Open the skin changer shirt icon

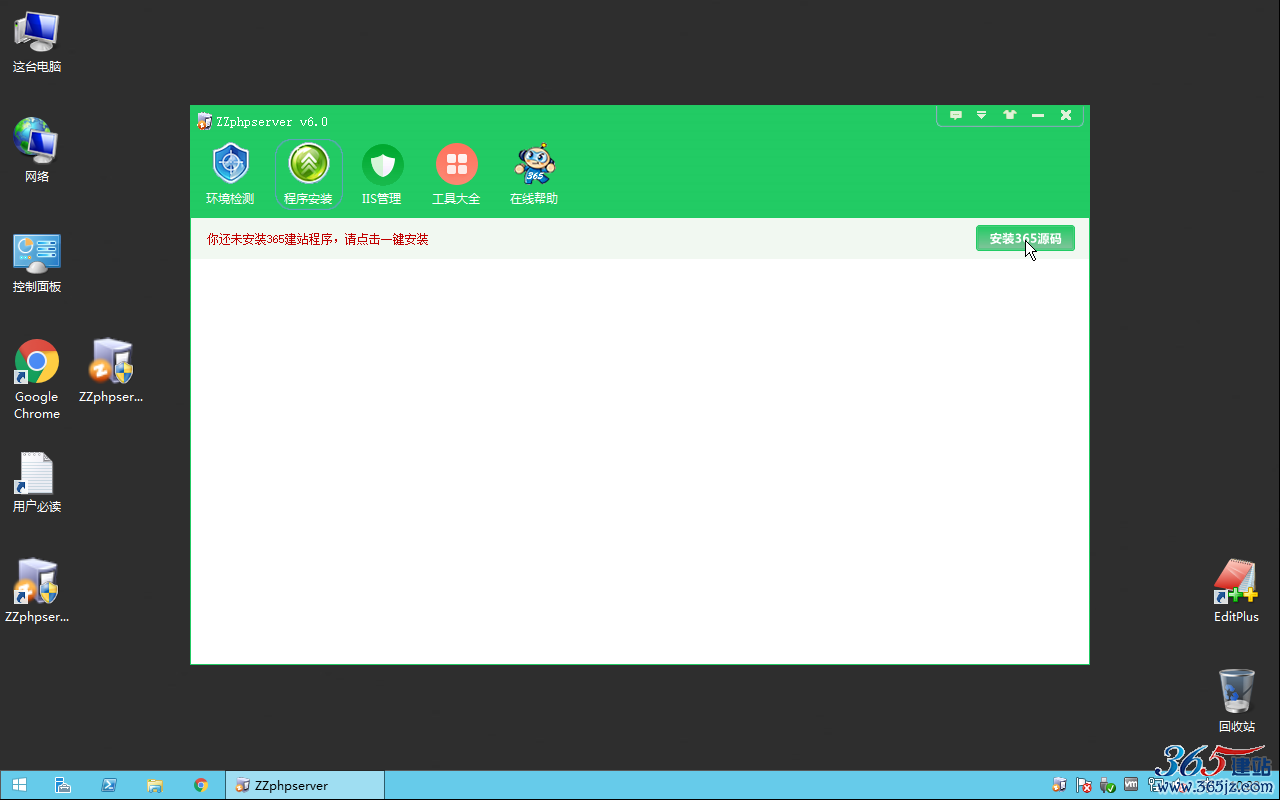[1010, 115]
